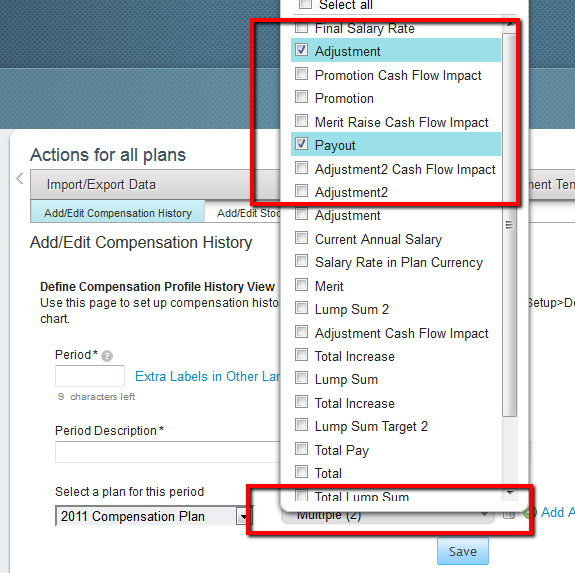Image resolution: width=575 pixels, height=573 pixels.
Task: Check the Select all checkbox
Action: click(305, 4)
